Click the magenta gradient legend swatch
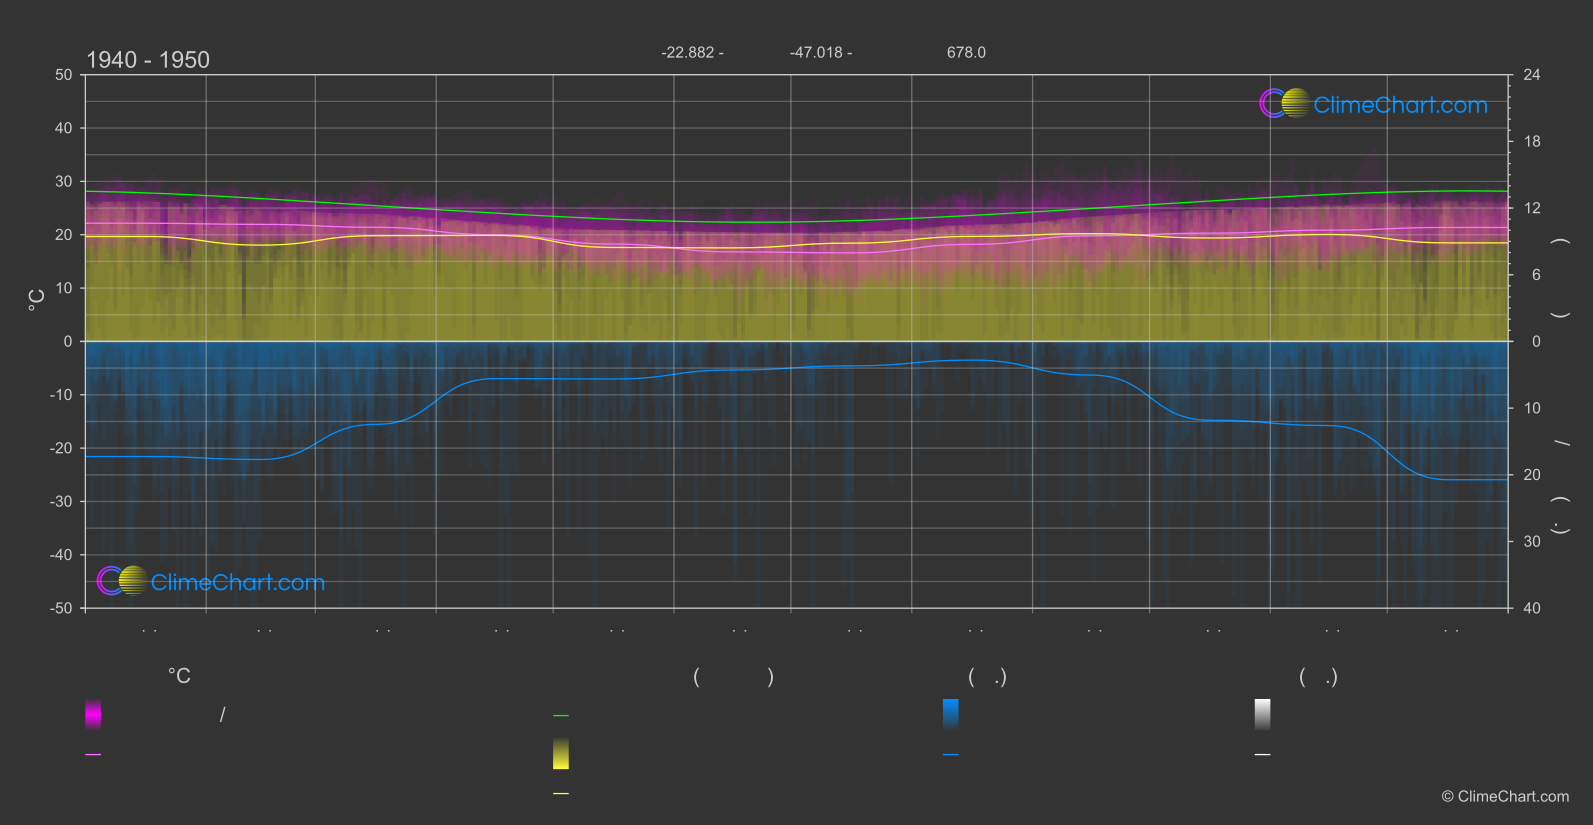The height and width of the screenshot is (825, 1593). [93, 714]
